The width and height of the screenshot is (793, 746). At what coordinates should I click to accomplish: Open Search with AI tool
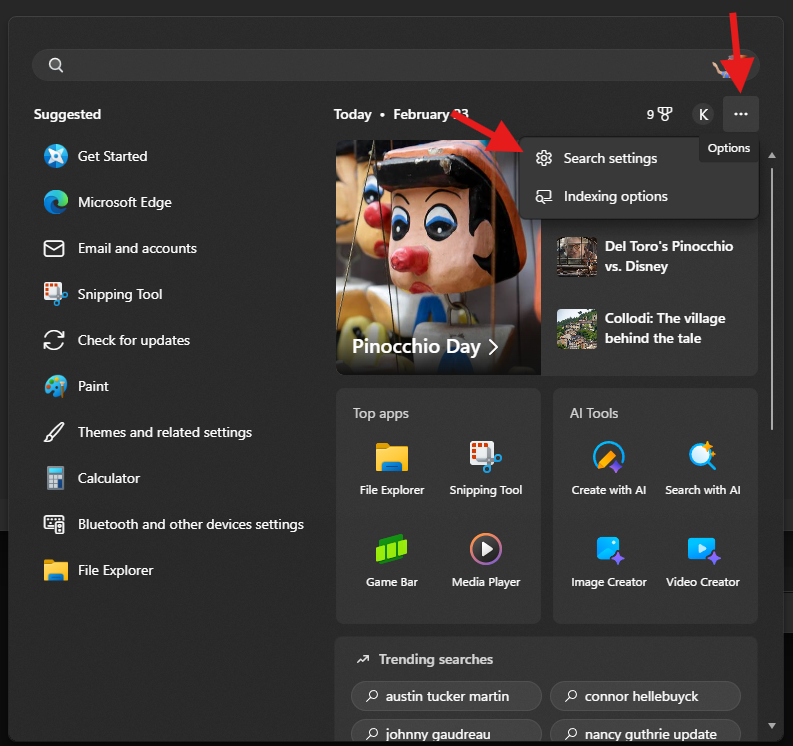coord(702,469)
